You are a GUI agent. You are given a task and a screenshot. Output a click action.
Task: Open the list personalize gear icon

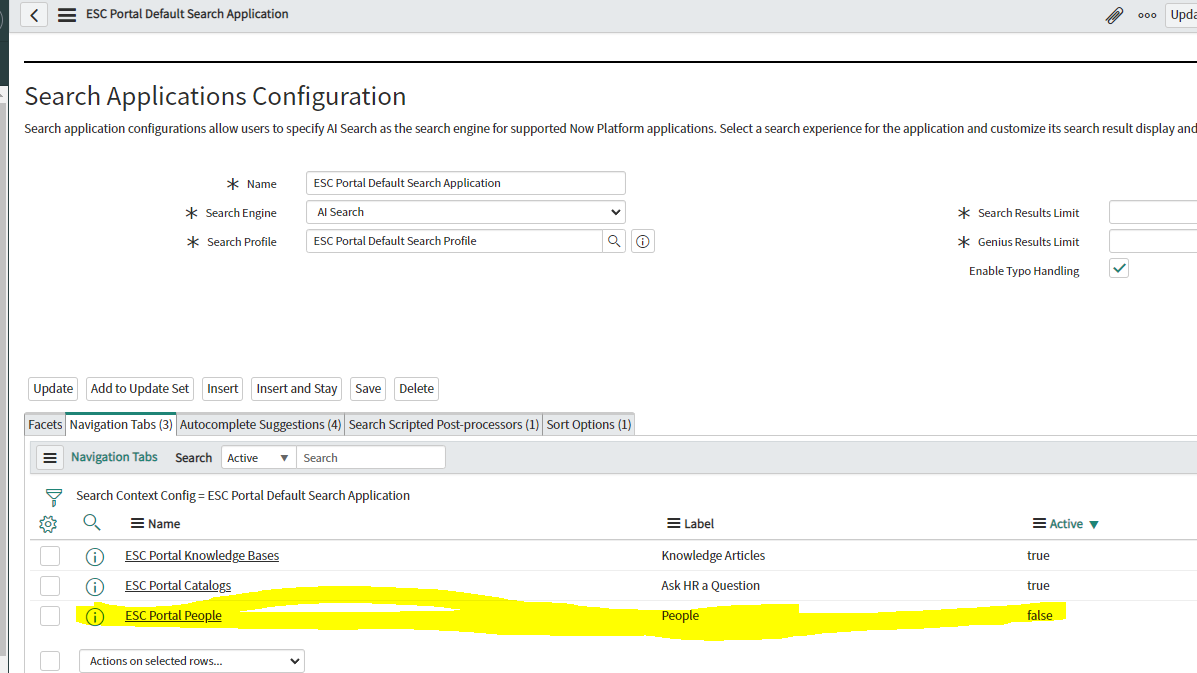point(48,524)
